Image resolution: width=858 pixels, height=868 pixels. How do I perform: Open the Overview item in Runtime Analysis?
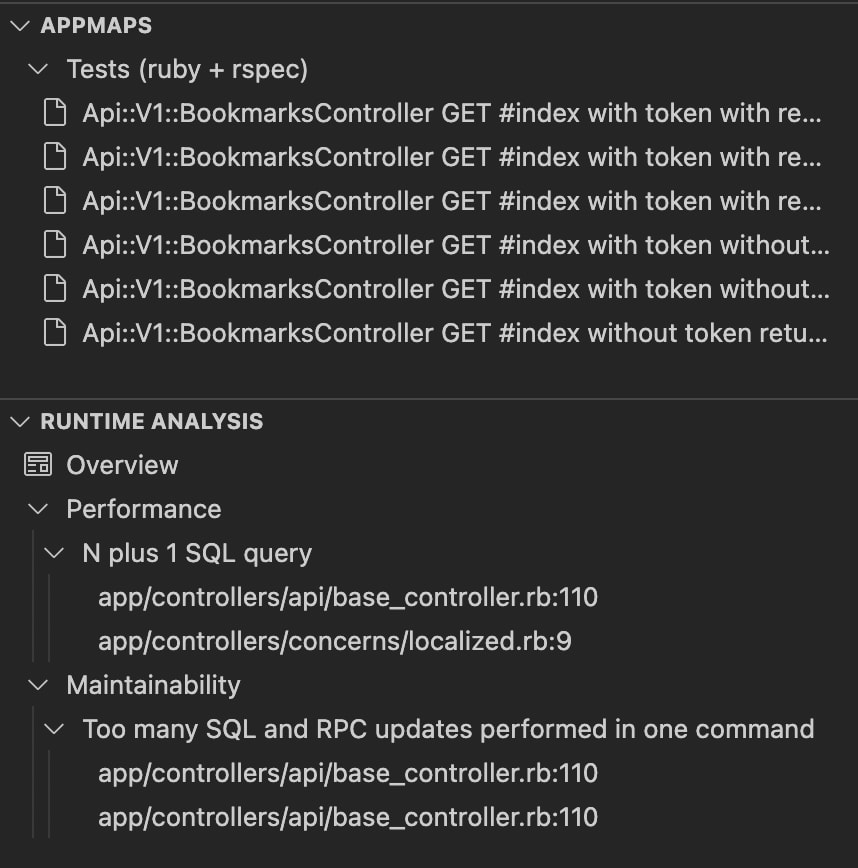tap(122, 464)
